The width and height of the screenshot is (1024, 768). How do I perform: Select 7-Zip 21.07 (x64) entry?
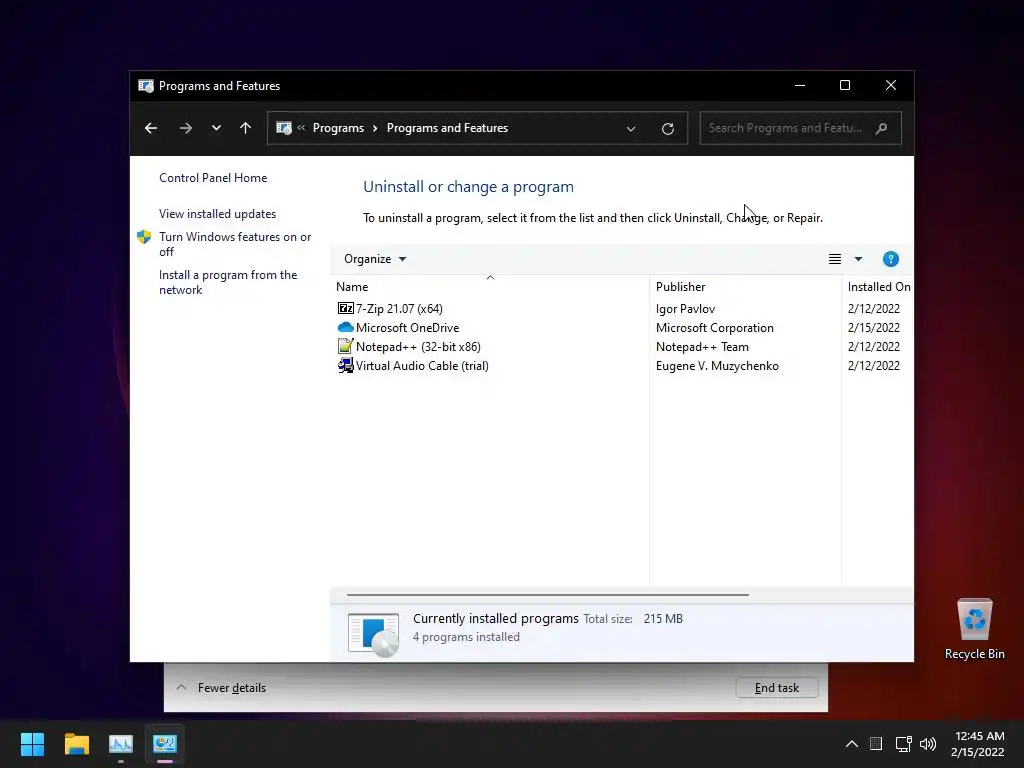[x=399, y=308]
